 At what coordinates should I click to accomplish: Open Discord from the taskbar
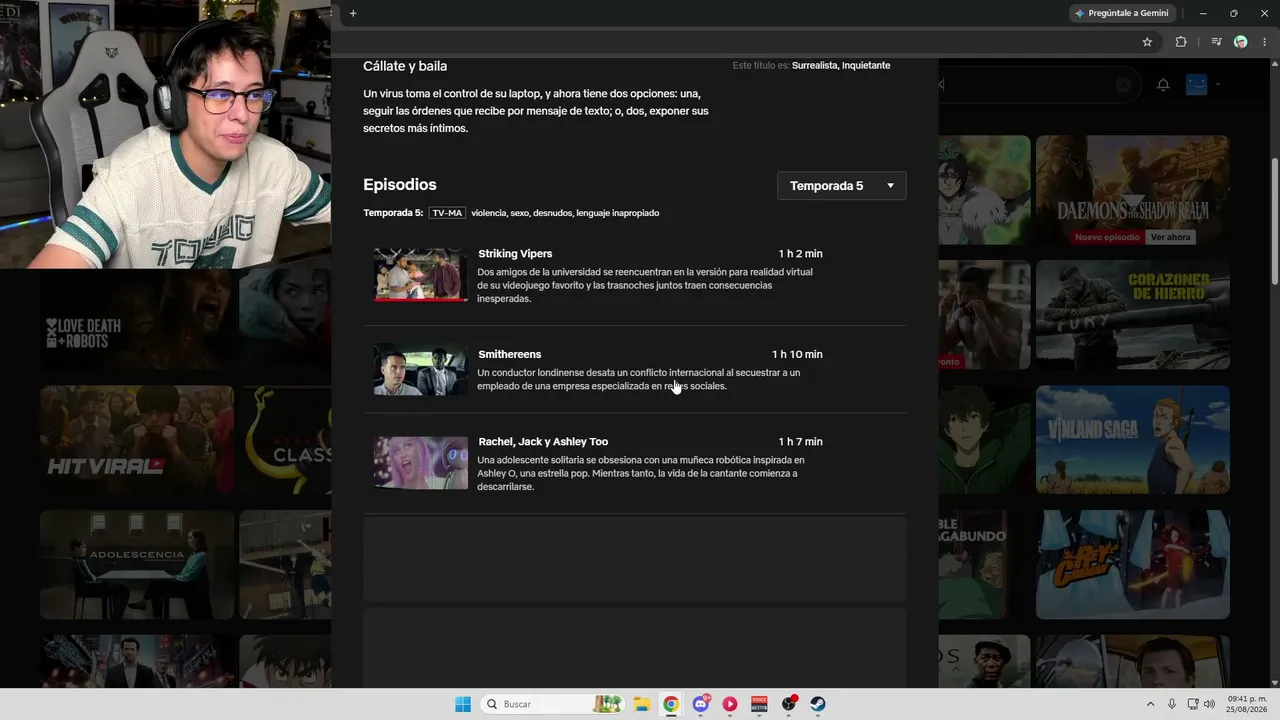pos(701,704)
